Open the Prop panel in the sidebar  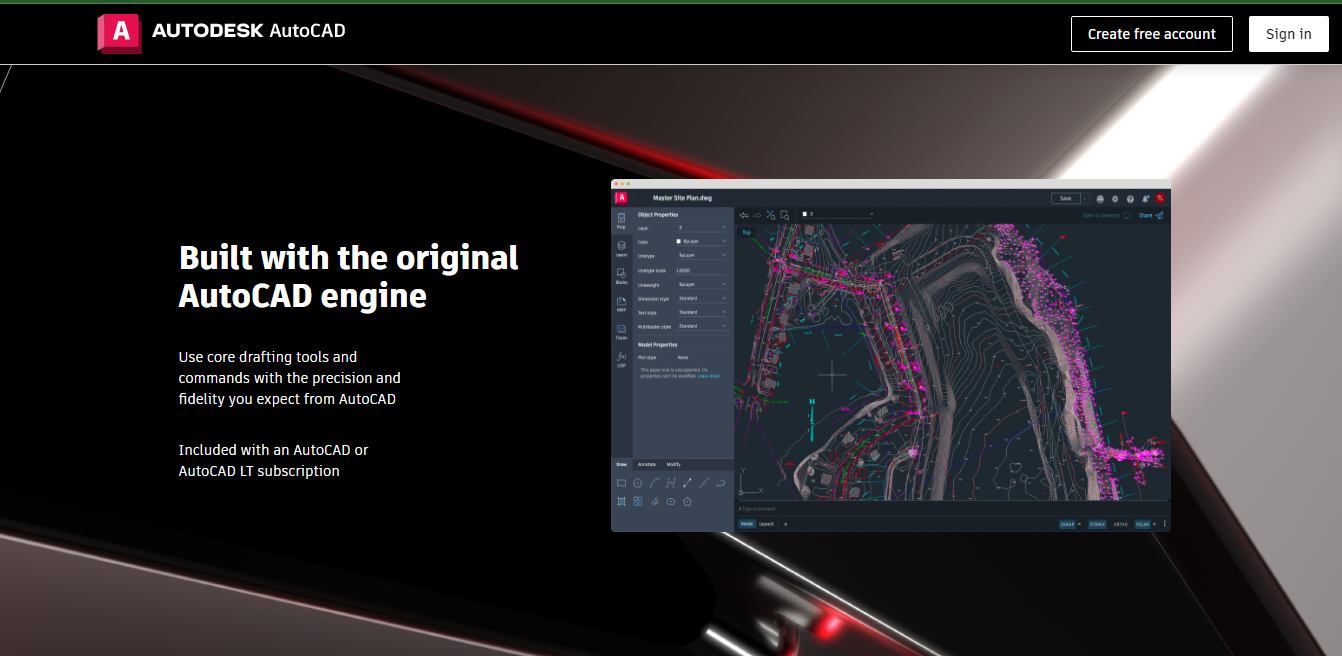click(x=621, y=221)
